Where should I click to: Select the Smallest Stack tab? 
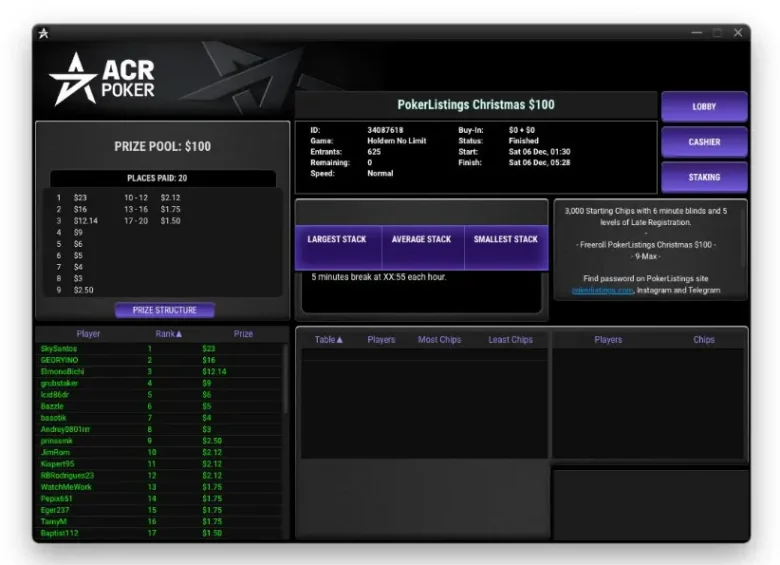tap(506, 247)
